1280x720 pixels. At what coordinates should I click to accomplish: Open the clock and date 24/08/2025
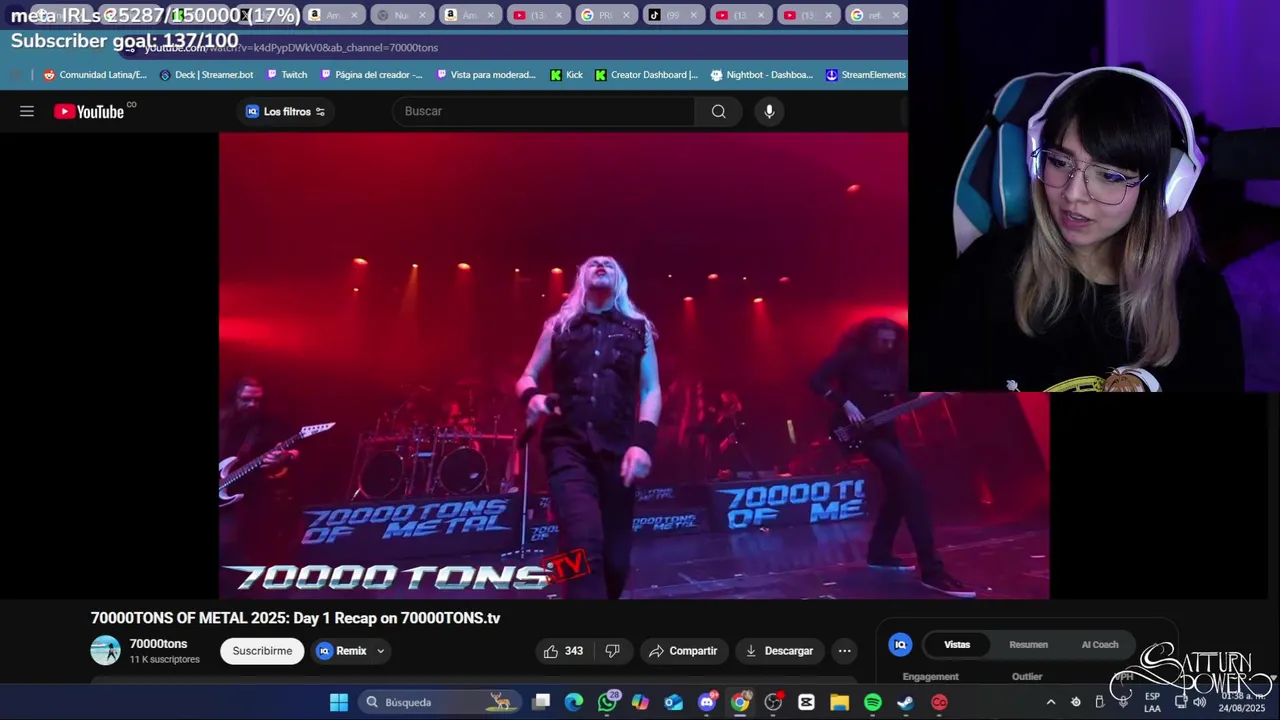tap(1242, 702)
